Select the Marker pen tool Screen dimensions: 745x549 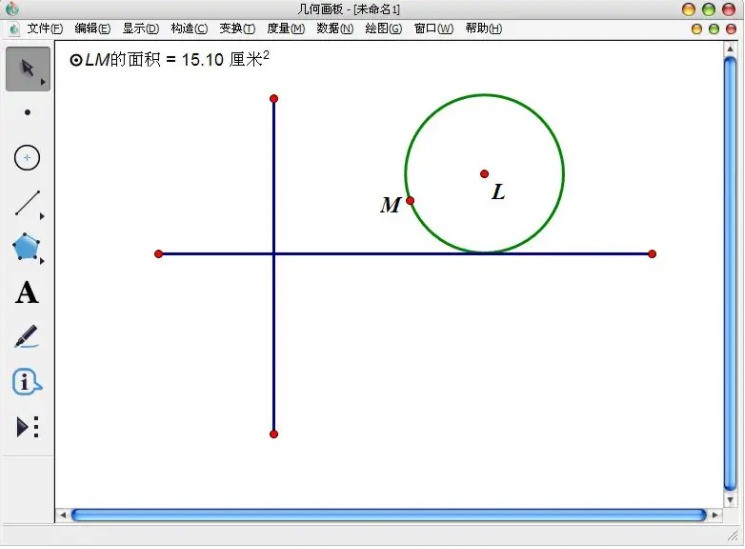[27, 338]
